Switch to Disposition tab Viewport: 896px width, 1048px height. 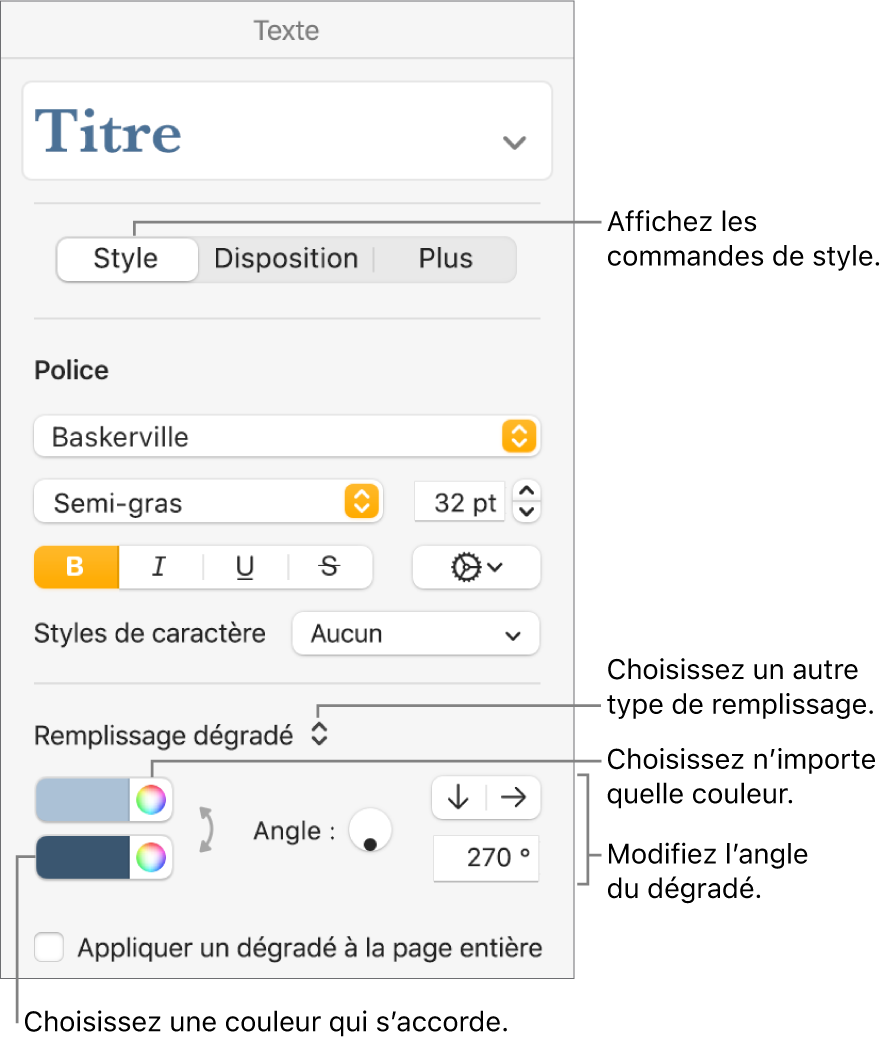click(286, 258)
